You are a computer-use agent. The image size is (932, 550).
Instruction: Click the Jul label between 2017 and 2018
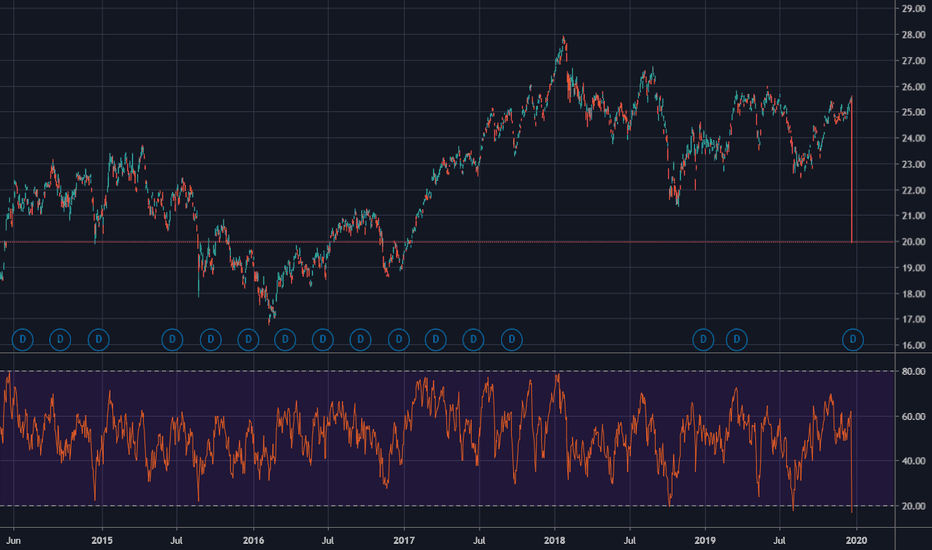[x=478, y=540]
